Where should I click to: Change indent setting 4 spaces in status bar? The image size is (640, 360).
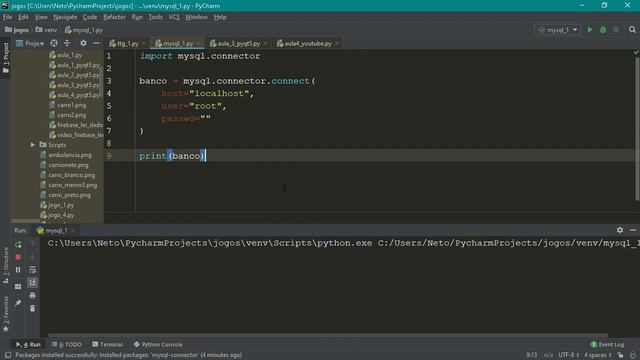[598, 355]
